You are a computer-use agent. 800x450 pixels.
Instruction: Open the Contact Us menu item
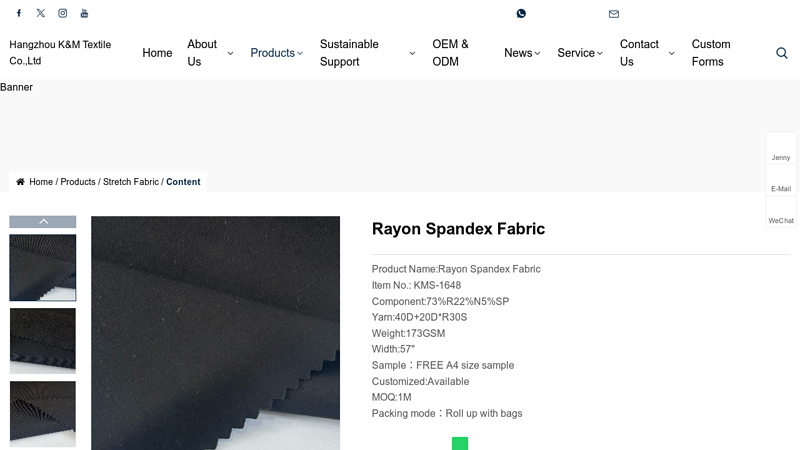tap(639, 53)
